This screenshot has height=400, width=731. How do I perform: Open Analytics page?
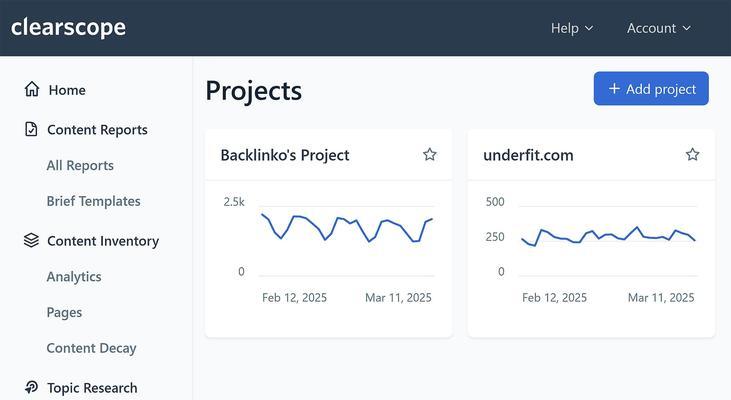click(74, 276)
